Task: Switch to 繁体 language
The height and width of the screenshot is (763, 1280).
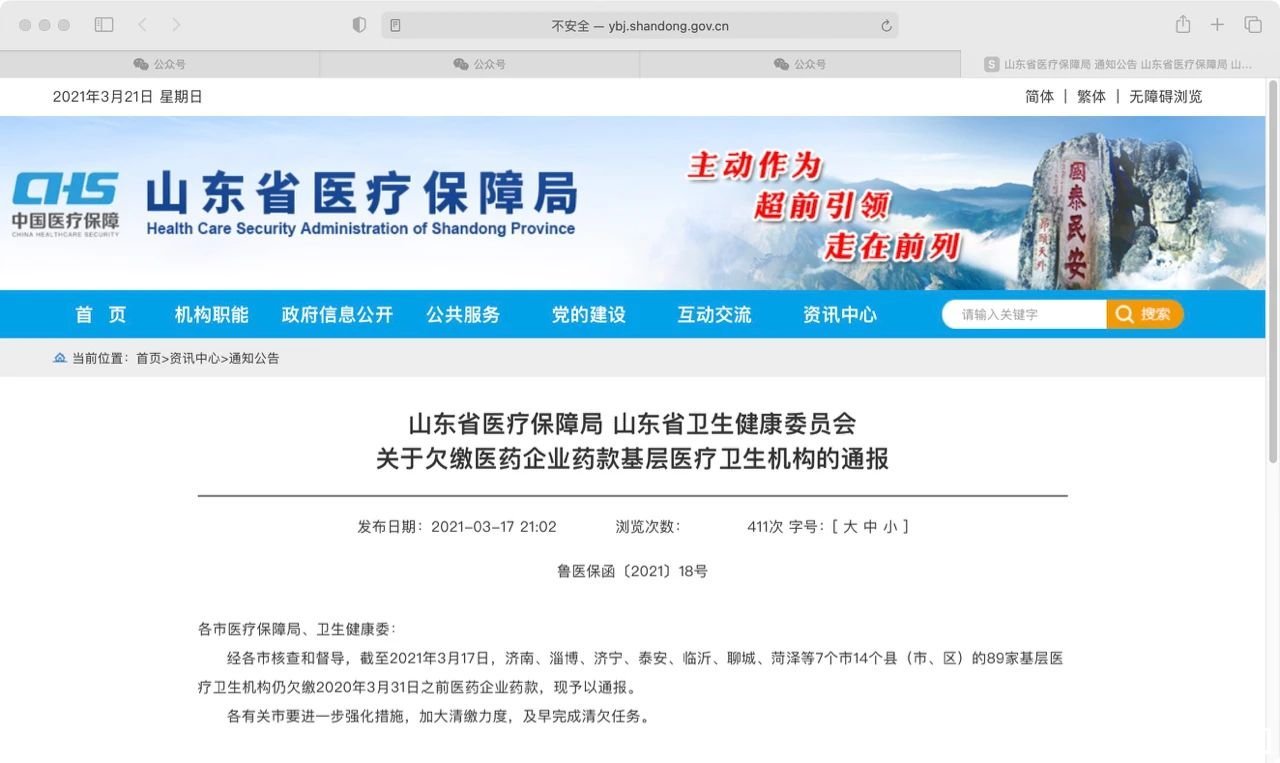Action: coord(1092,97)
